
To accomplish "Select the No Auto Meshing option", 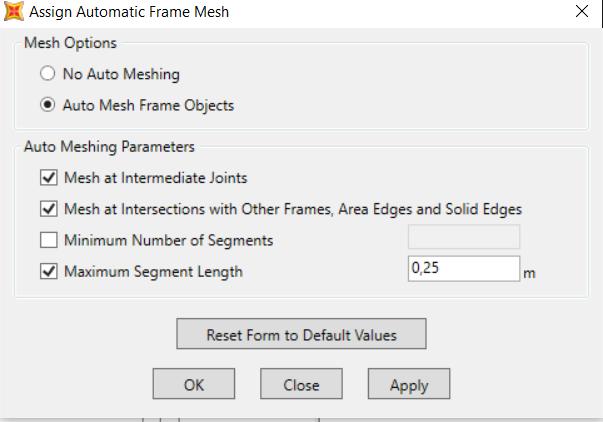I will (48, 73).
